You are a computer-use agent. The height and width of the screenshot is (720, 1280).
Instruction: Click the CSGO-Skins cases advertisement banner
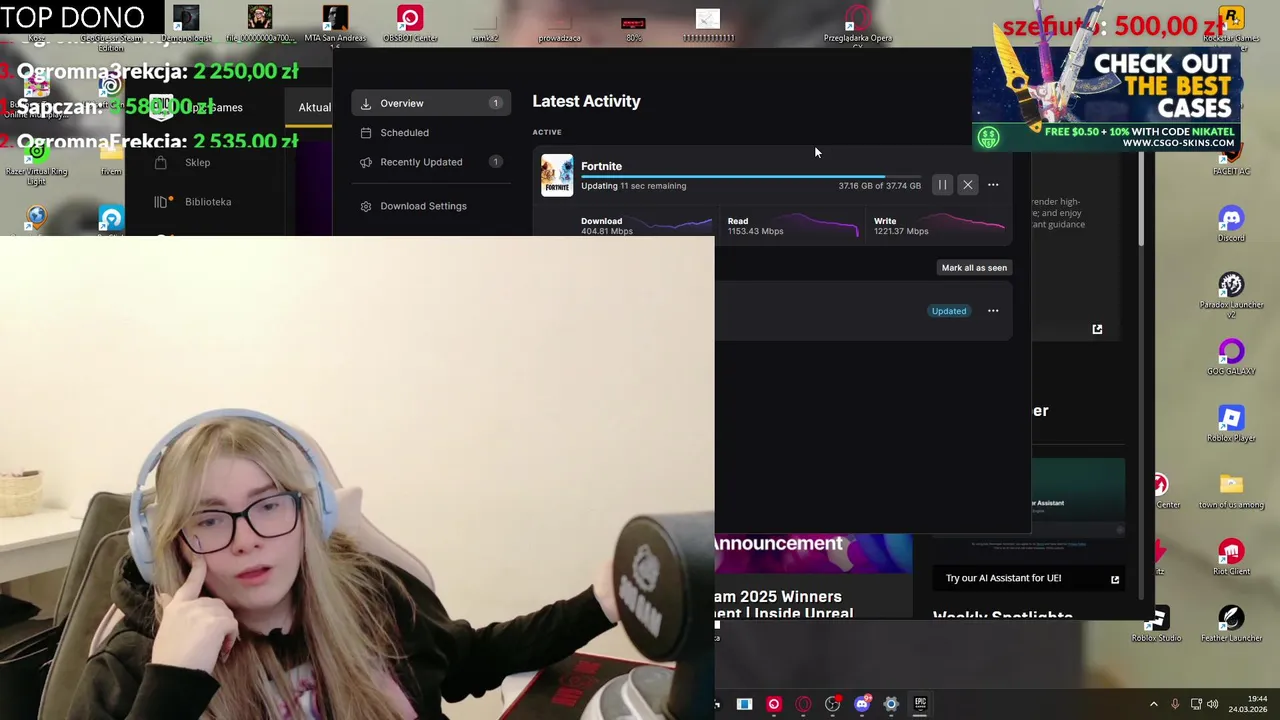pos(1108,100)
